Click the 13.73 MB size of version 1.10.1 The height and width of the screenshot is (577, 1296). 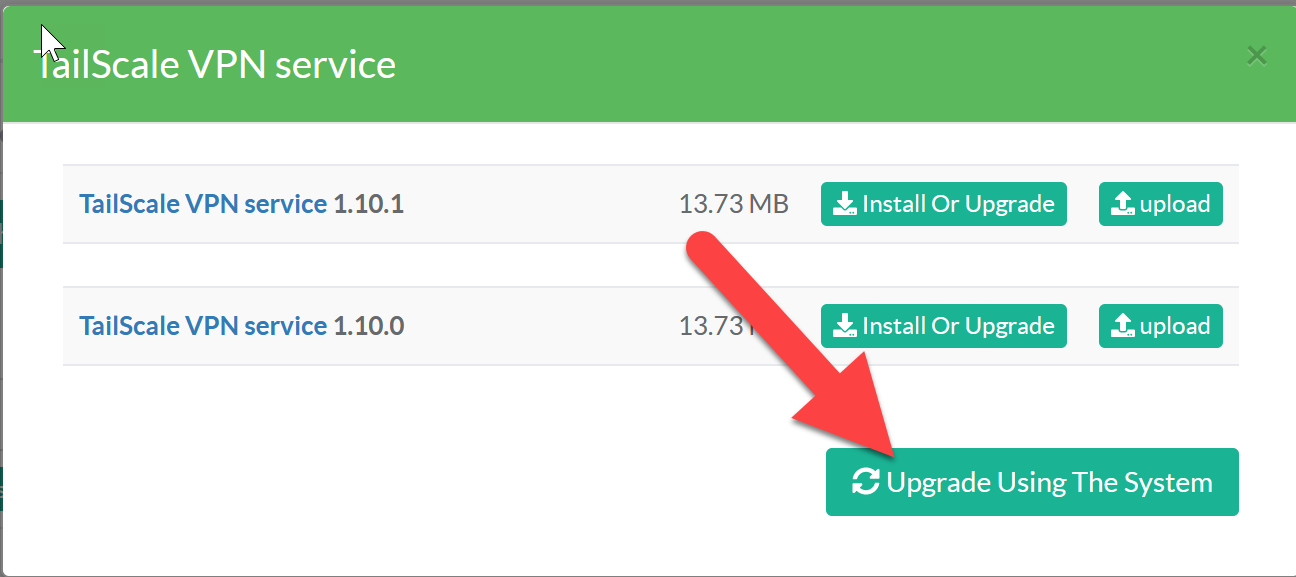(733, 204)
